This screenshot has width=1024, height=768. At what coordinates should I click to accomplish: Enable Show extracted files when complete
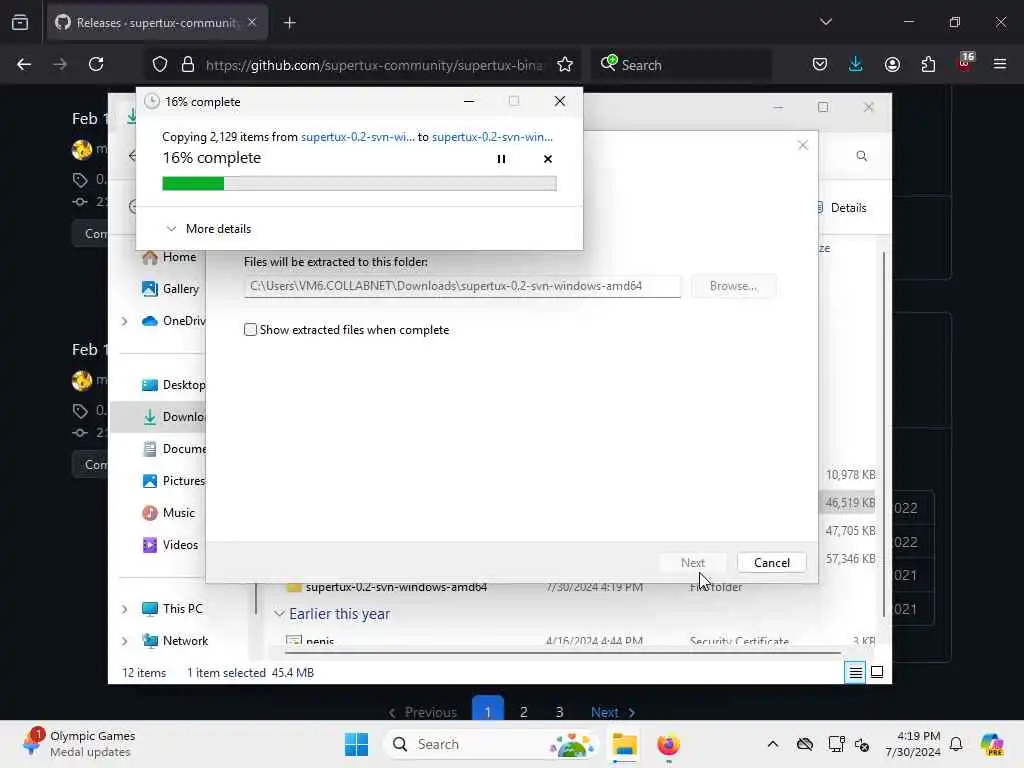[x=250, y=330]
